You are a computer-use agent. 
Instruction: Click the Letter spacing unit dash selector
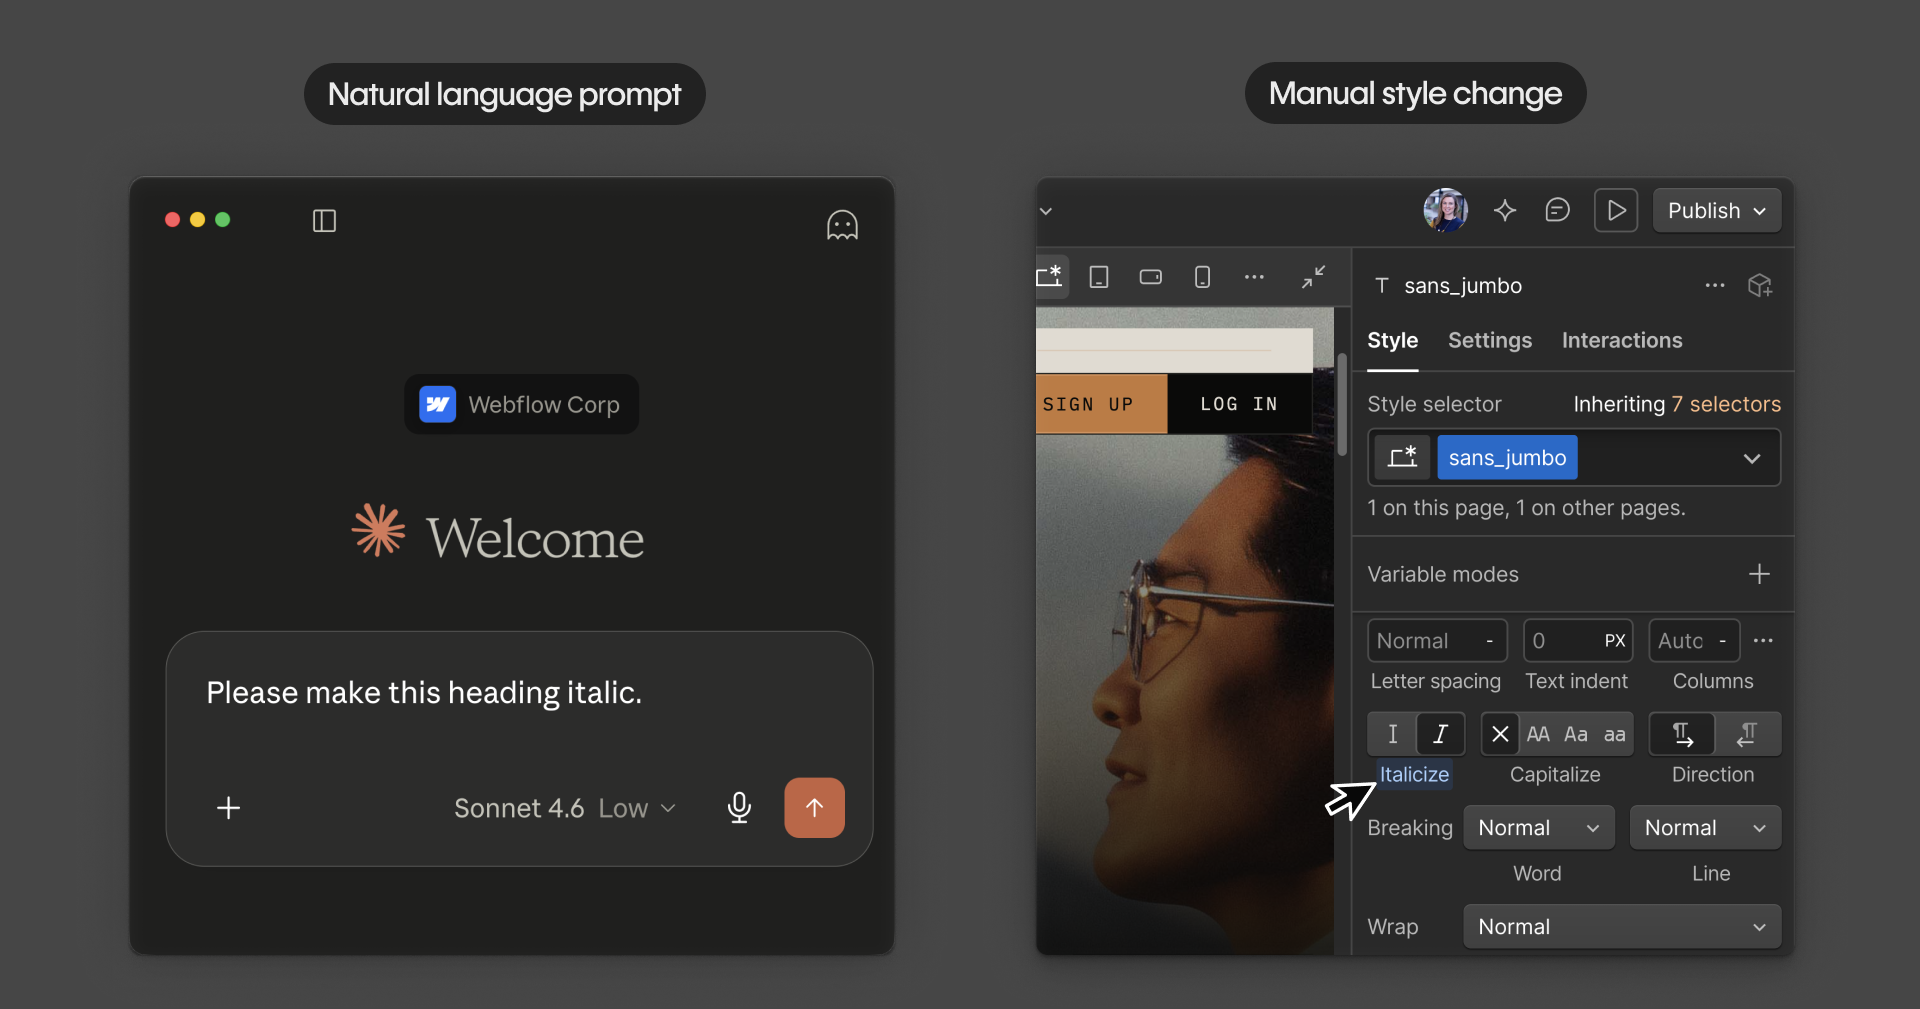[x=1489, y=641]
